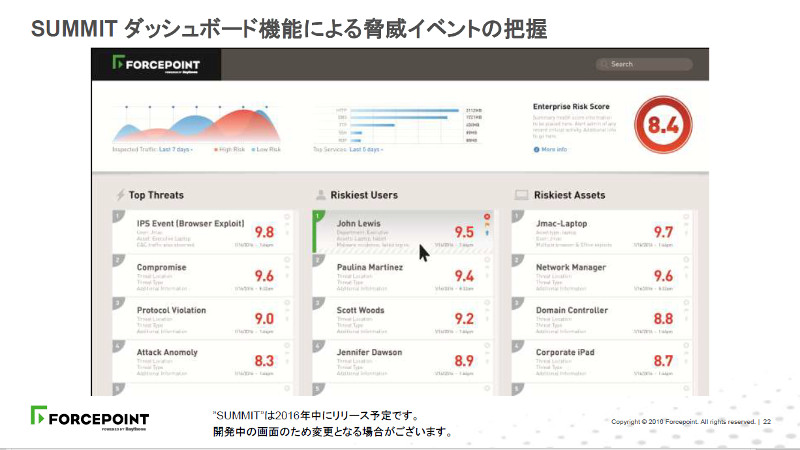Open the Corporate iPad asset card

coord(602,361)
